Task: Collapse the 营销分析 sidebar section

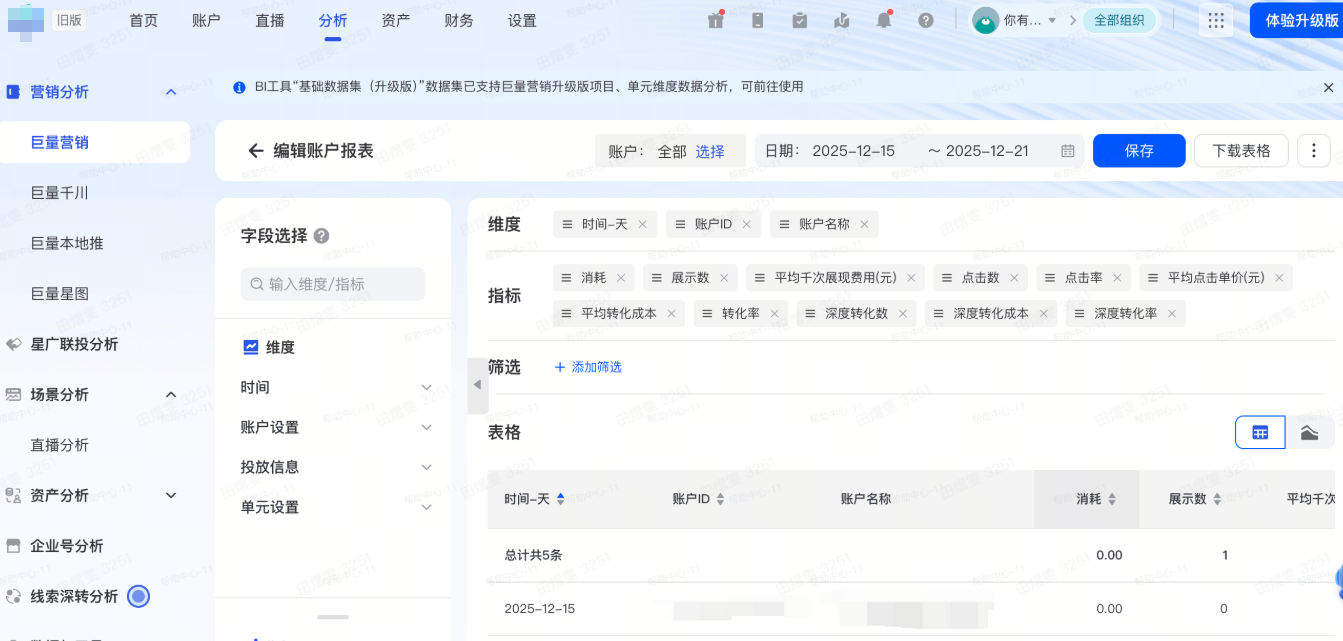Action: tap(171, 92)
